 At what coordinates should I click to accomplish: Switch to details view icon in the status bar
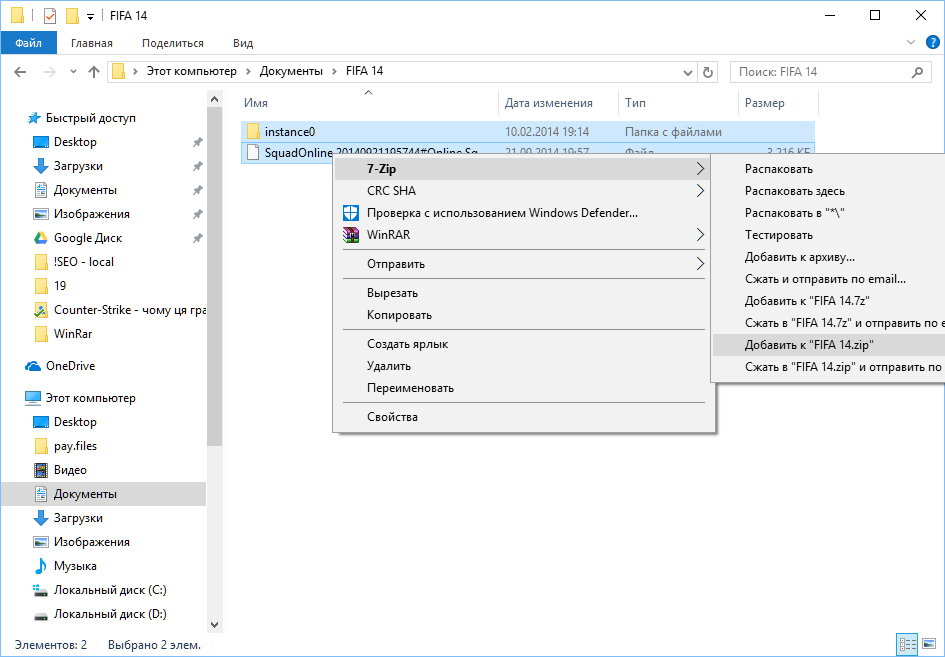(x=907, y=644)
